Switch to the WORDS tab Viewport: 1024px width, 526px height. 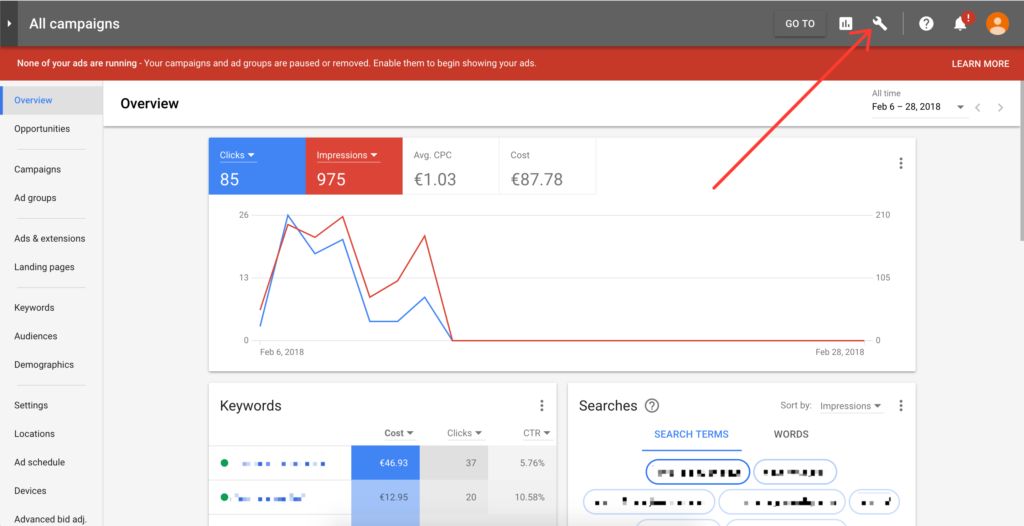tap(791, 435)
